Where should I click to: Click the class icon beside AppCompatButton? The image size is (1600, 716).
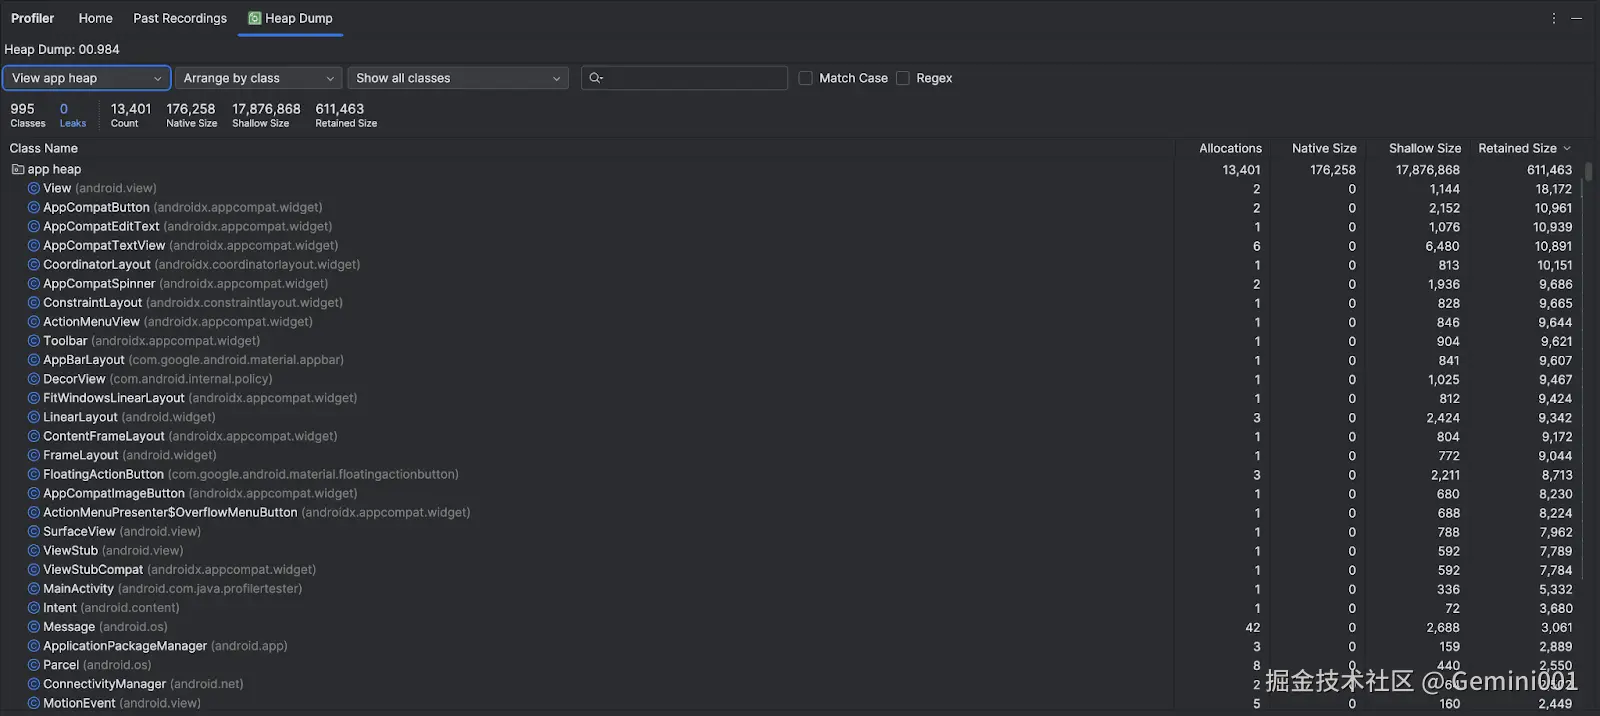pyautogui.click(x=34, y=208)
